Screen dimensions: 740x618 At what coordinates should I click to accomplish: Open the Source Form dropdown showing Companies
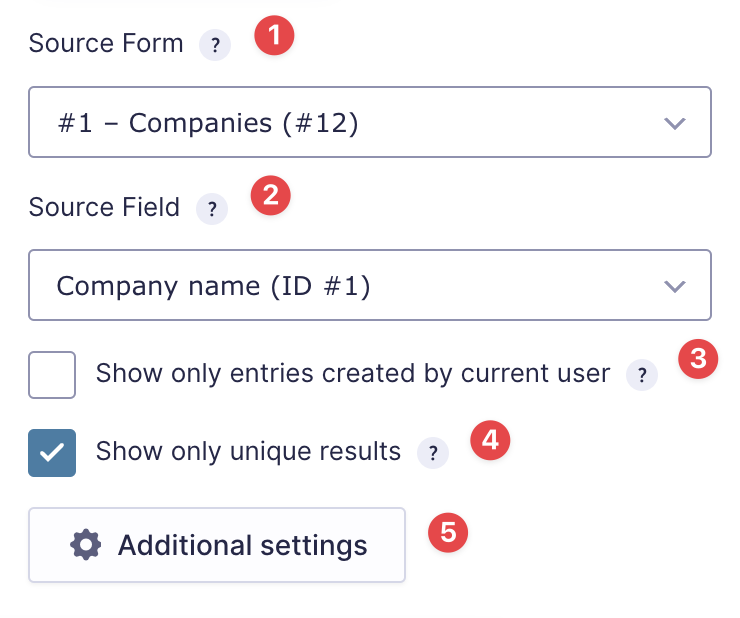[x=369, y=122]
